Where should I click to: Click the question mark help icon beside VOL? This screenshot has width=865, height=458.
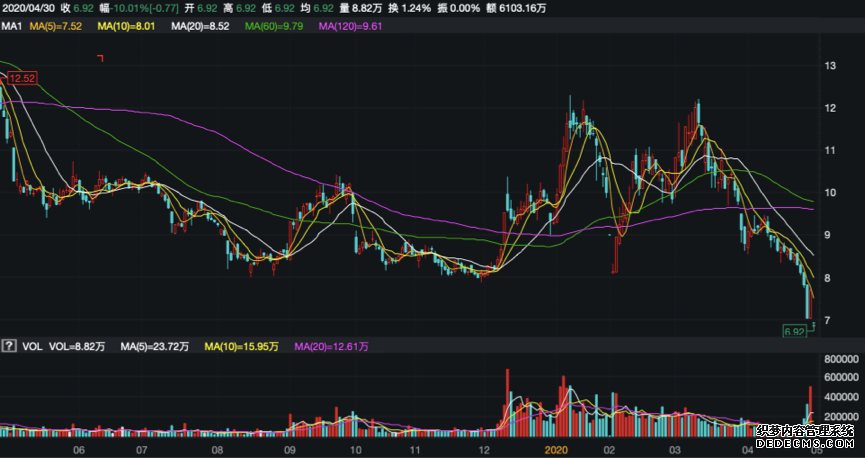click(x=9, y=346)
